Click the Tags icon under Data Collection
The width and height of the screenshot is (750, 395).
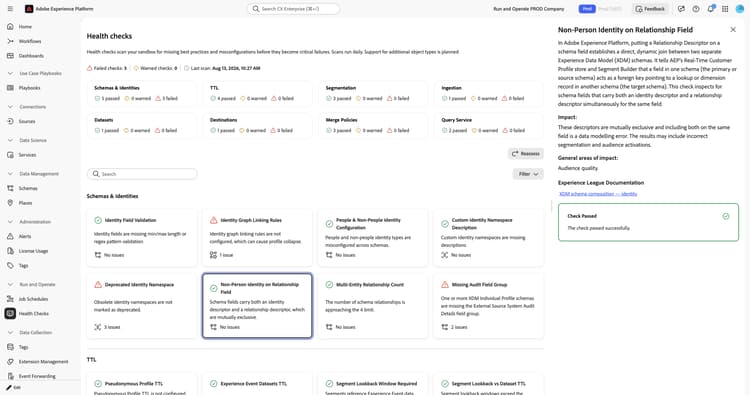pos(11,347)
